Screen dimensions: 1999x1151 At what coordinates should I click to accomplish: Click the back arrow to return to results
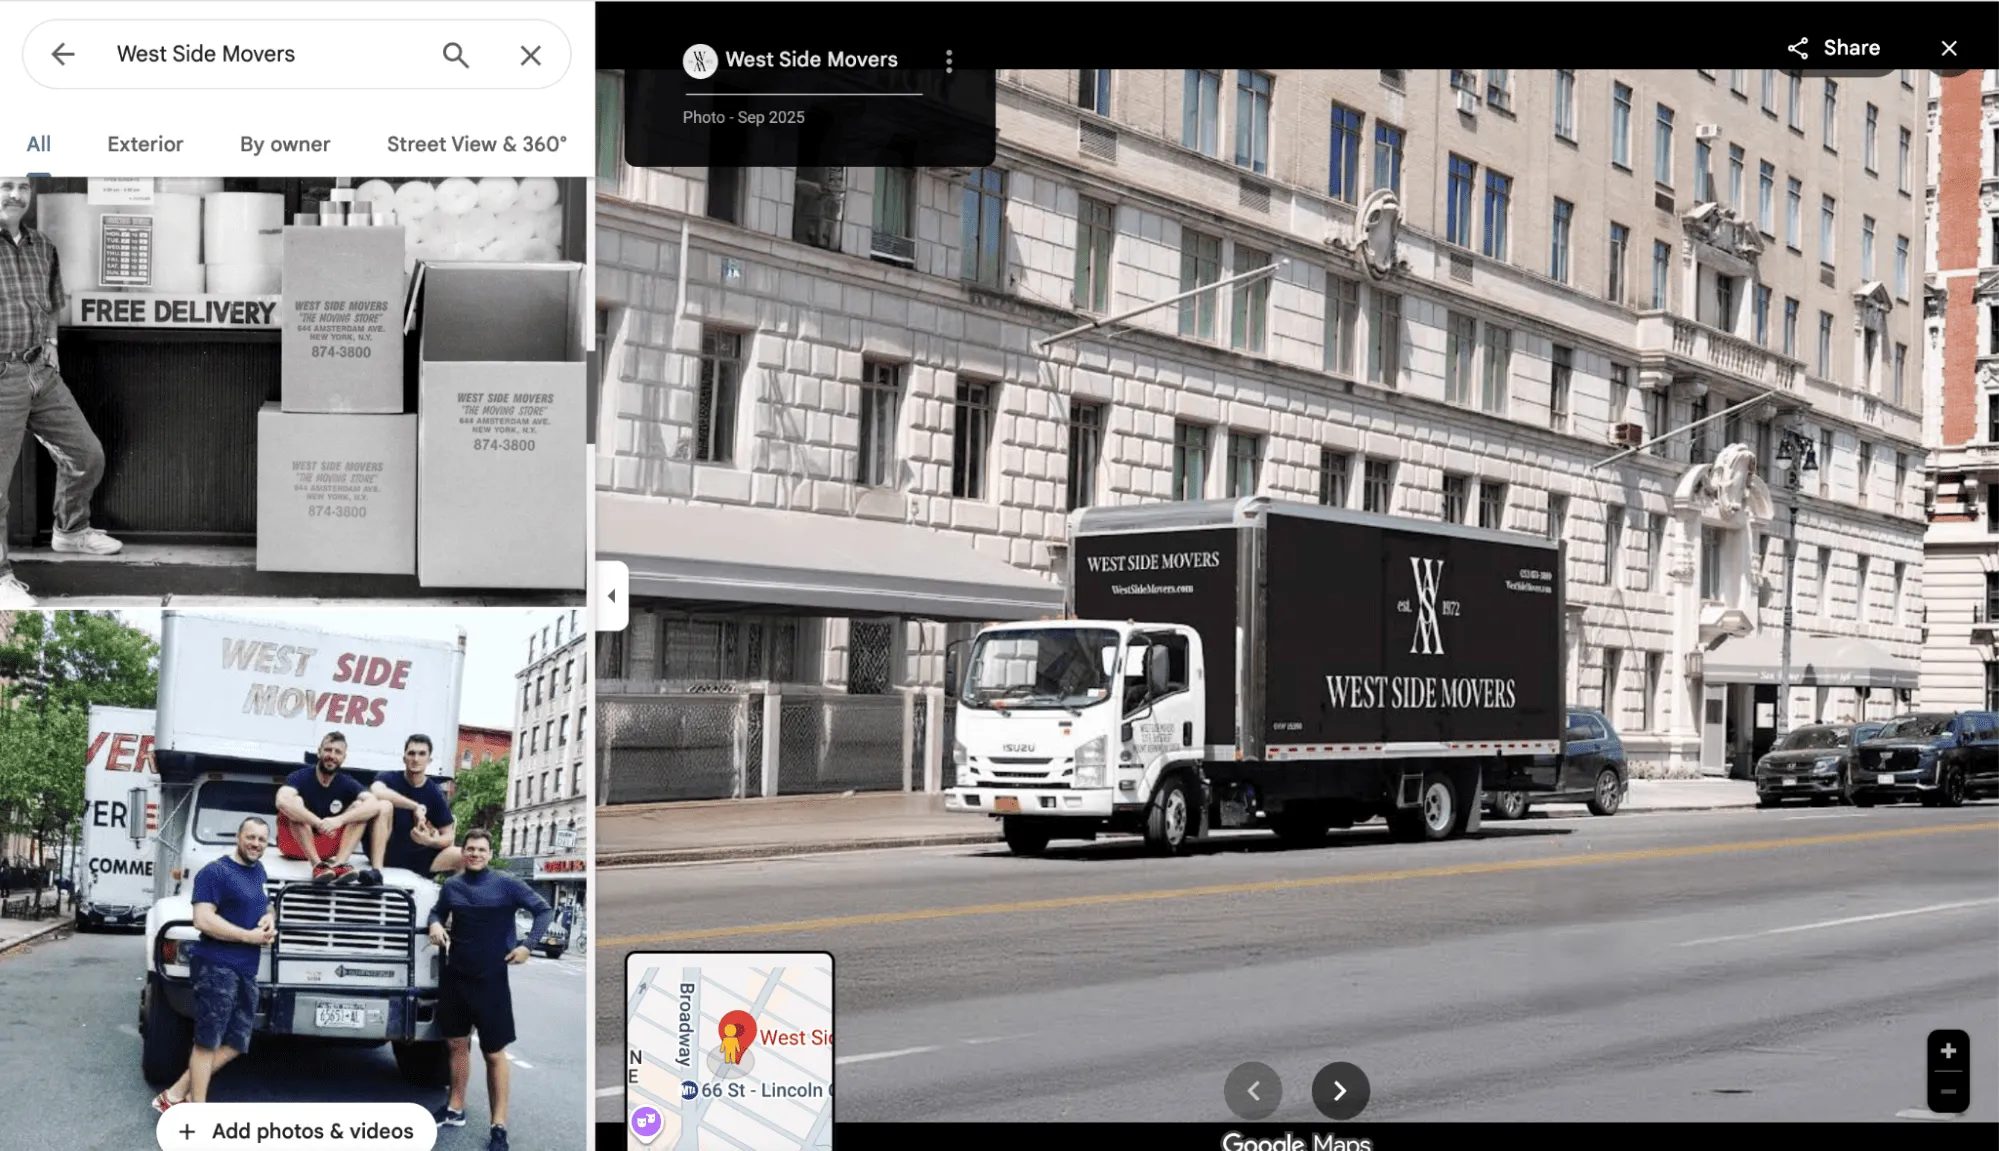(64, 54)
